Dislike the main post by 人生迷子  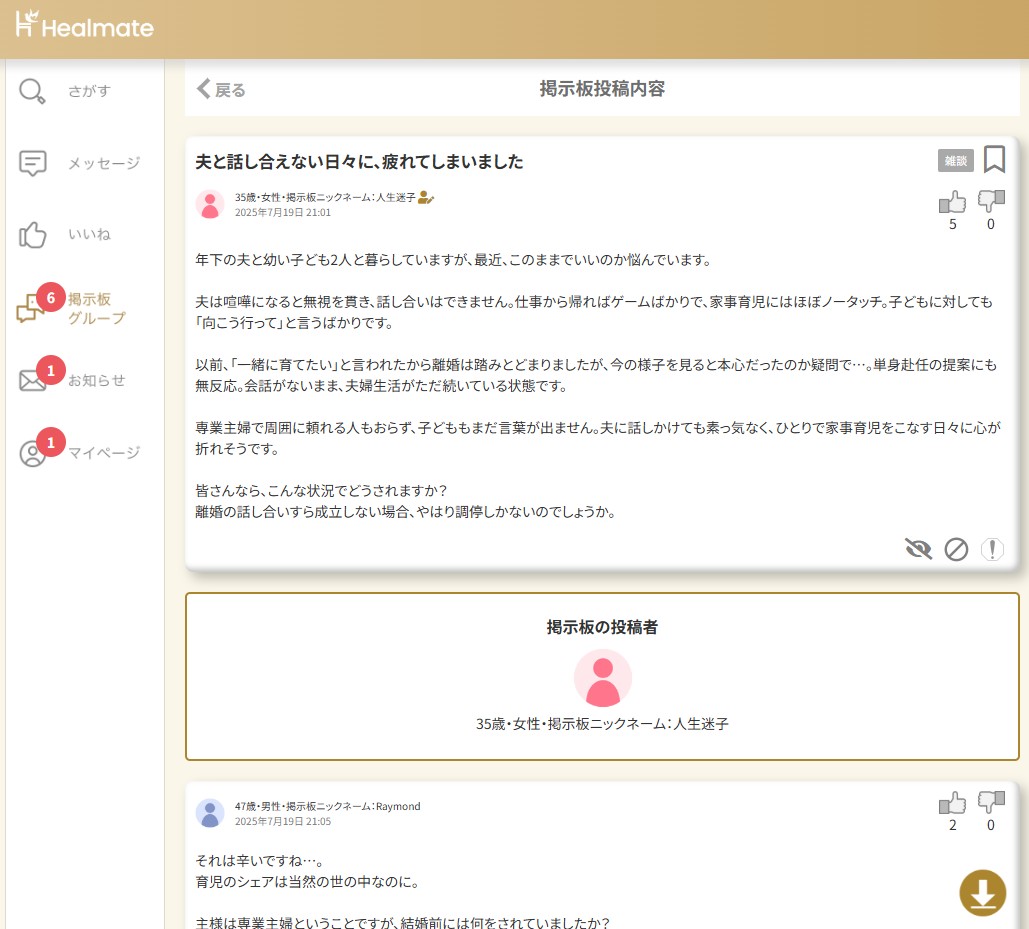tap(990, 202)
